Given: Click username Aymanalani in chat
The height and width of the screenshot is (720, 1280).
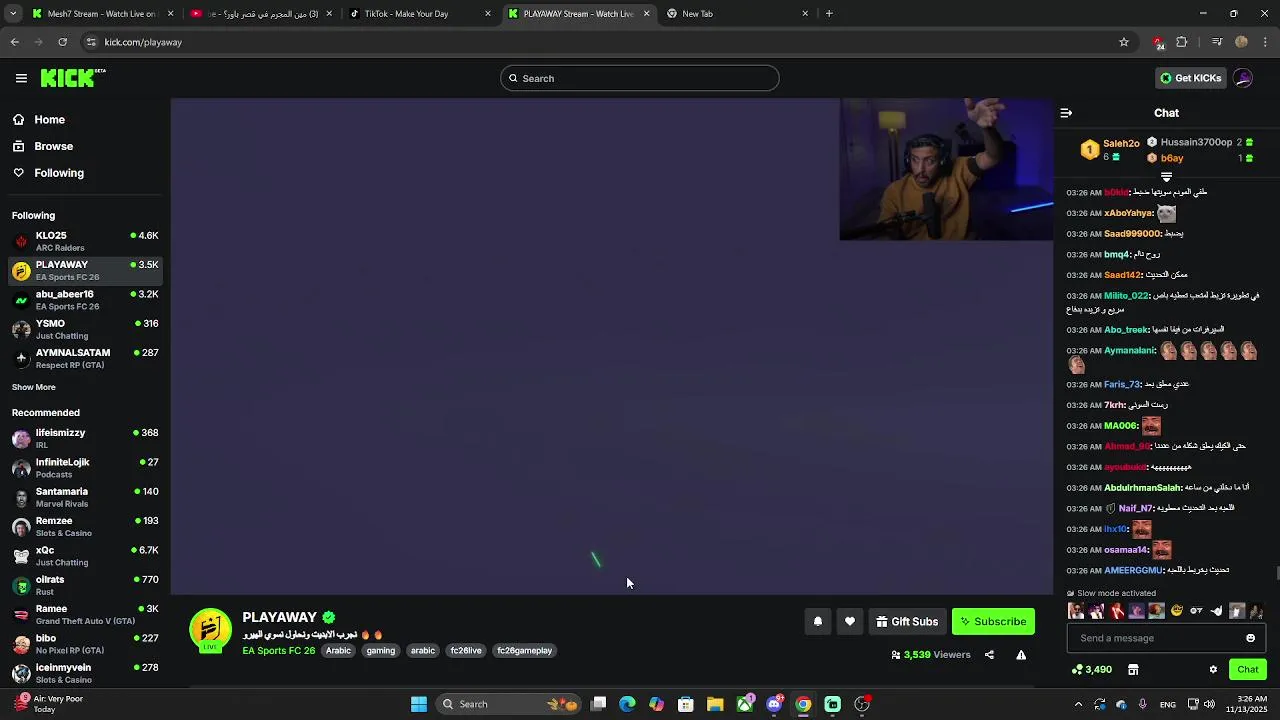Looking at the screenshot, I should point(1130,351).
